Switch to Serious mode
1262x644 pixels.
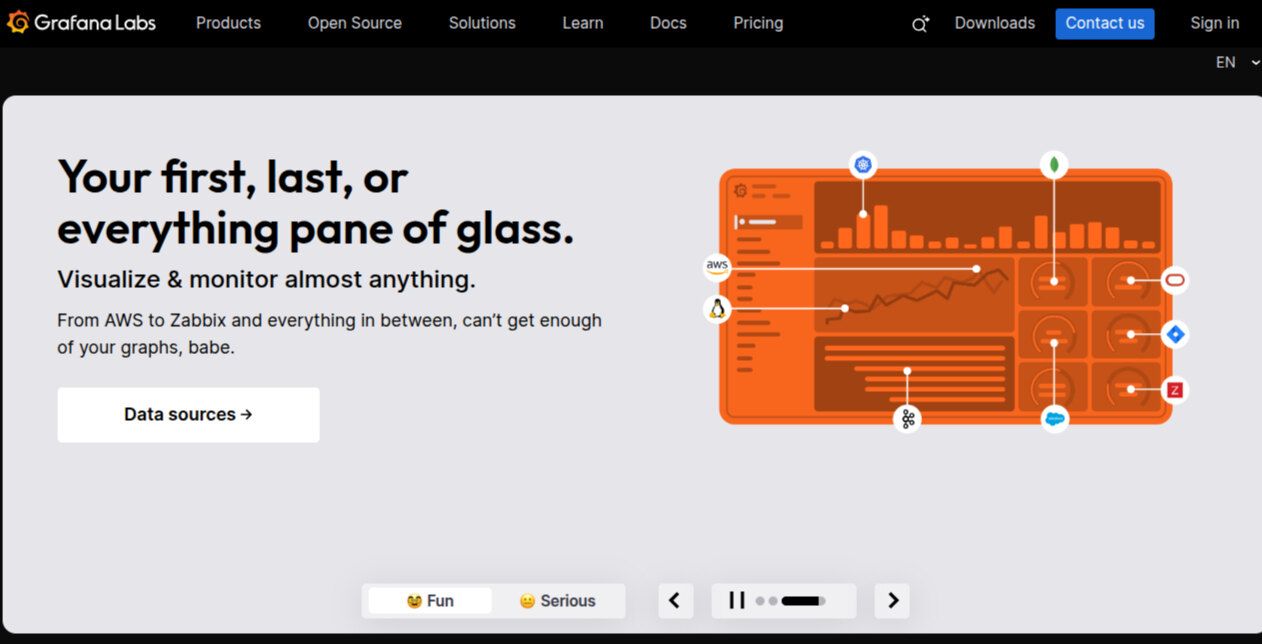[x=557, y=601]
